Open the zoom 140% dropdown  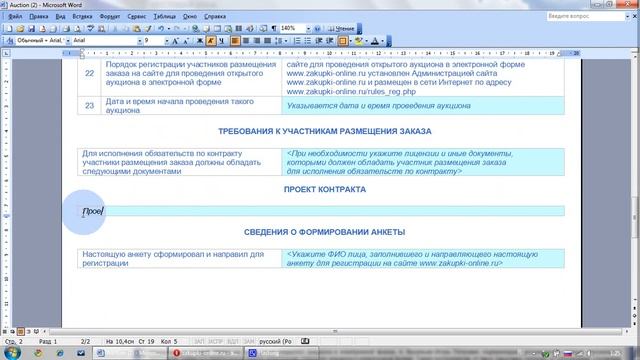click(x=308, y=29)
